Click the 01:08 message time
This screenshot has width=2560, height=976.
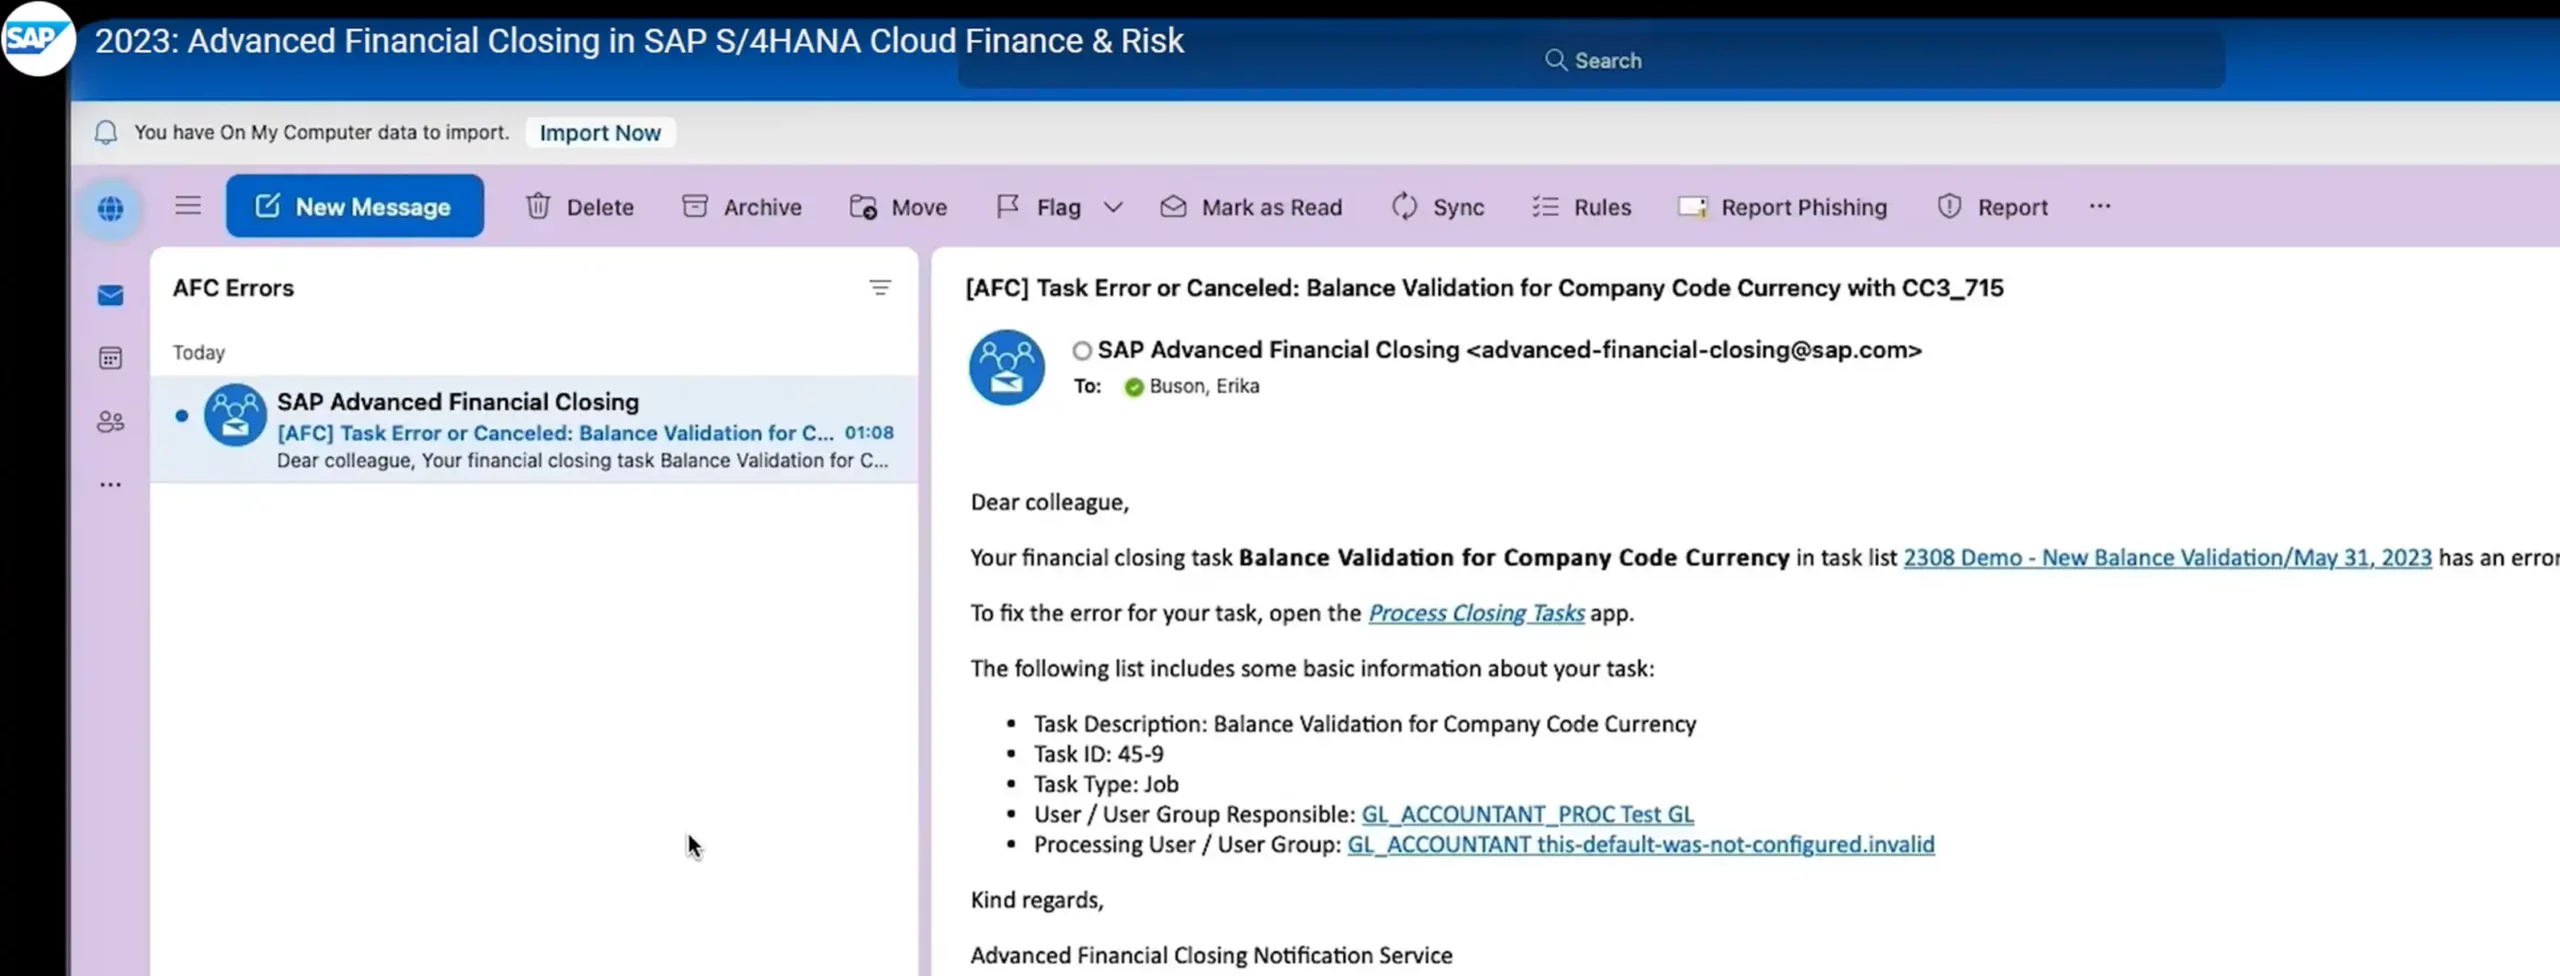pos(869,433)
